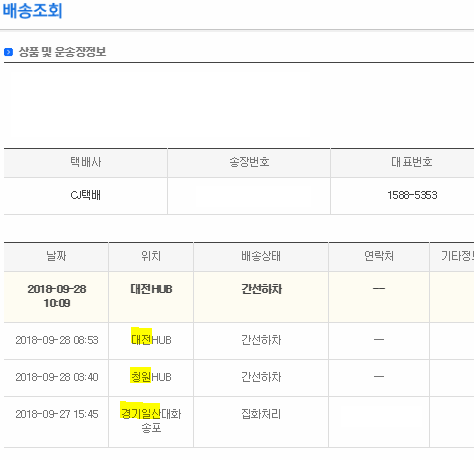474x460 pixels.
Task: Select the 상품 및 운송장정보 section heading
Action: click(62, 52)
